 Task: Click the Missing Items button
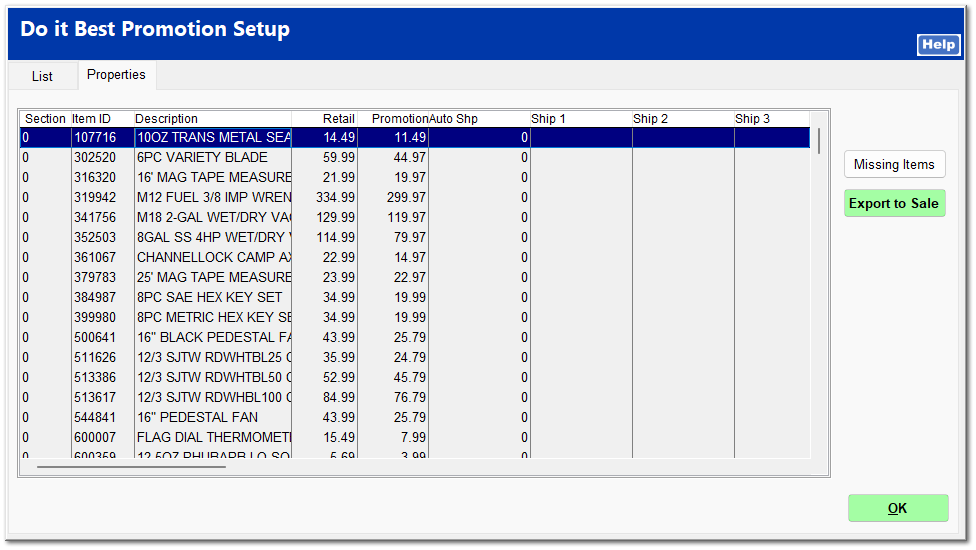pyautogui.click(x=894, y=164)
